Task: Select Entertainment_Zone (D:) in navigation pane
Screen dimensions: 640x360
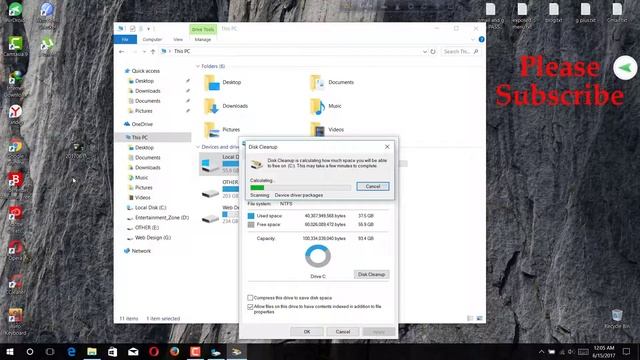Action: point(162,218)
